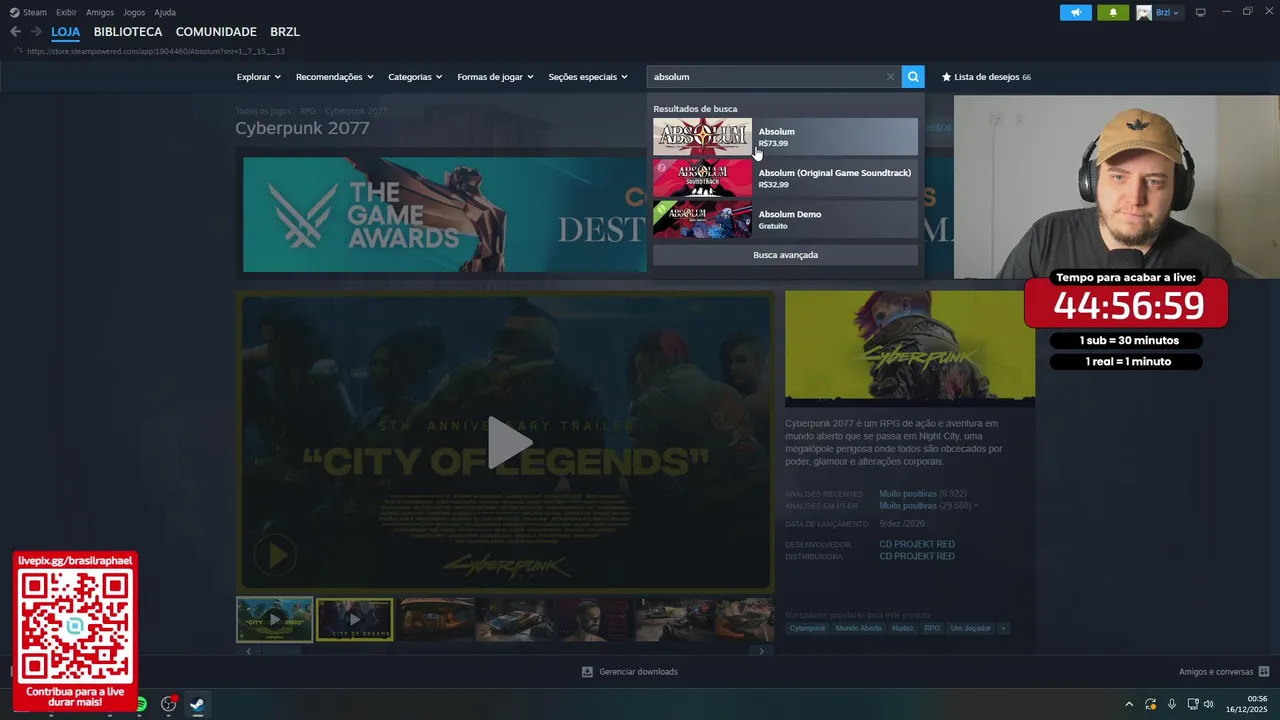Screen dimensions: 1280x720
Task: Click the Game Awards banner
Action: pyautogui.click(x=444, y=214)
